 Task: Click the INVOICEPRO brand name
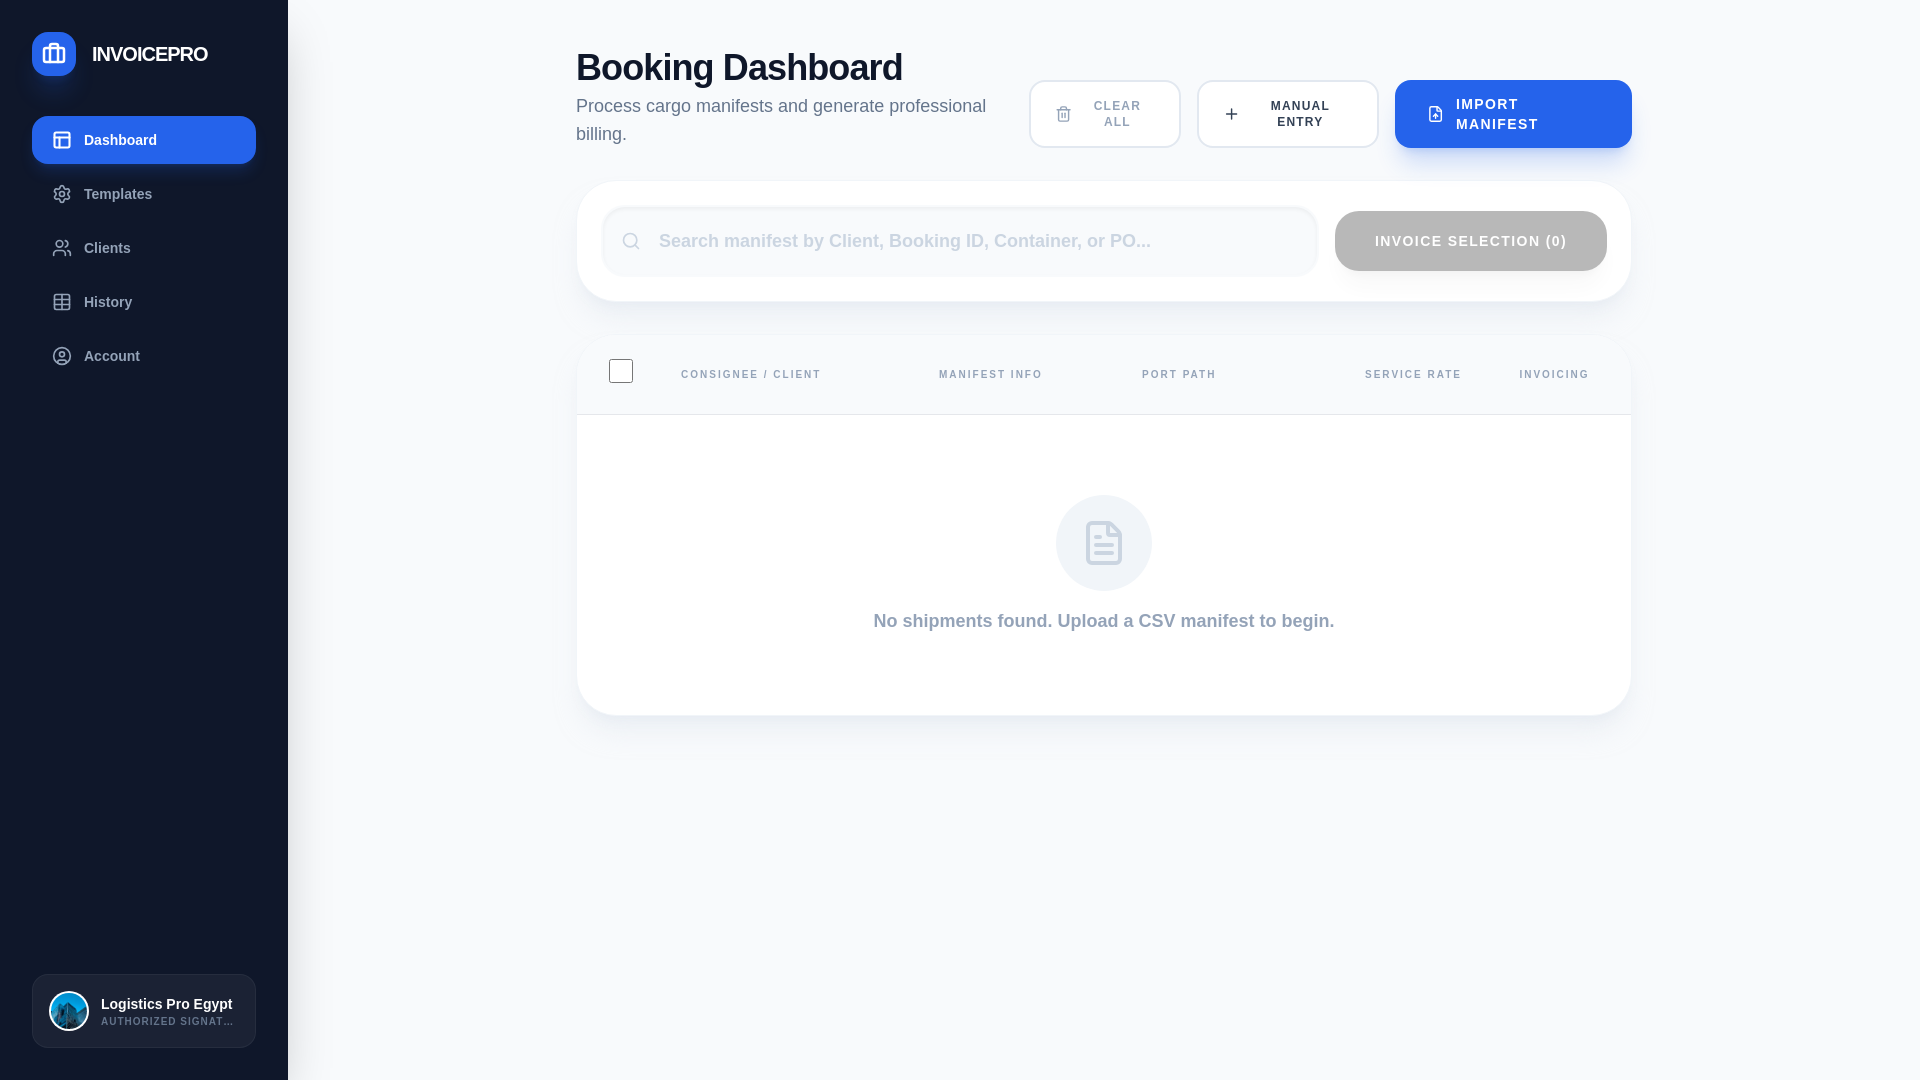(150, 54)
